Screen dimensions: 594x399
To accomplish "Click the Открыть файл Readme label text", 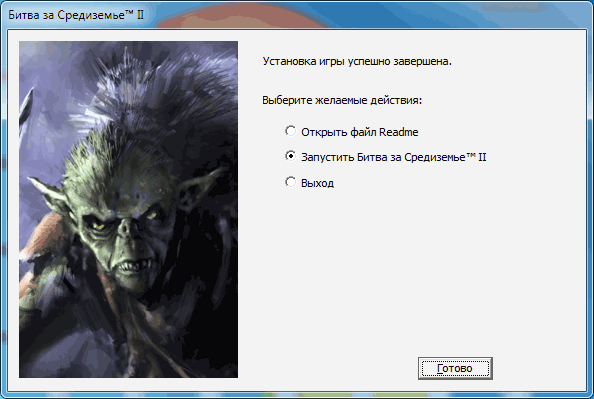I will point(360,132).
